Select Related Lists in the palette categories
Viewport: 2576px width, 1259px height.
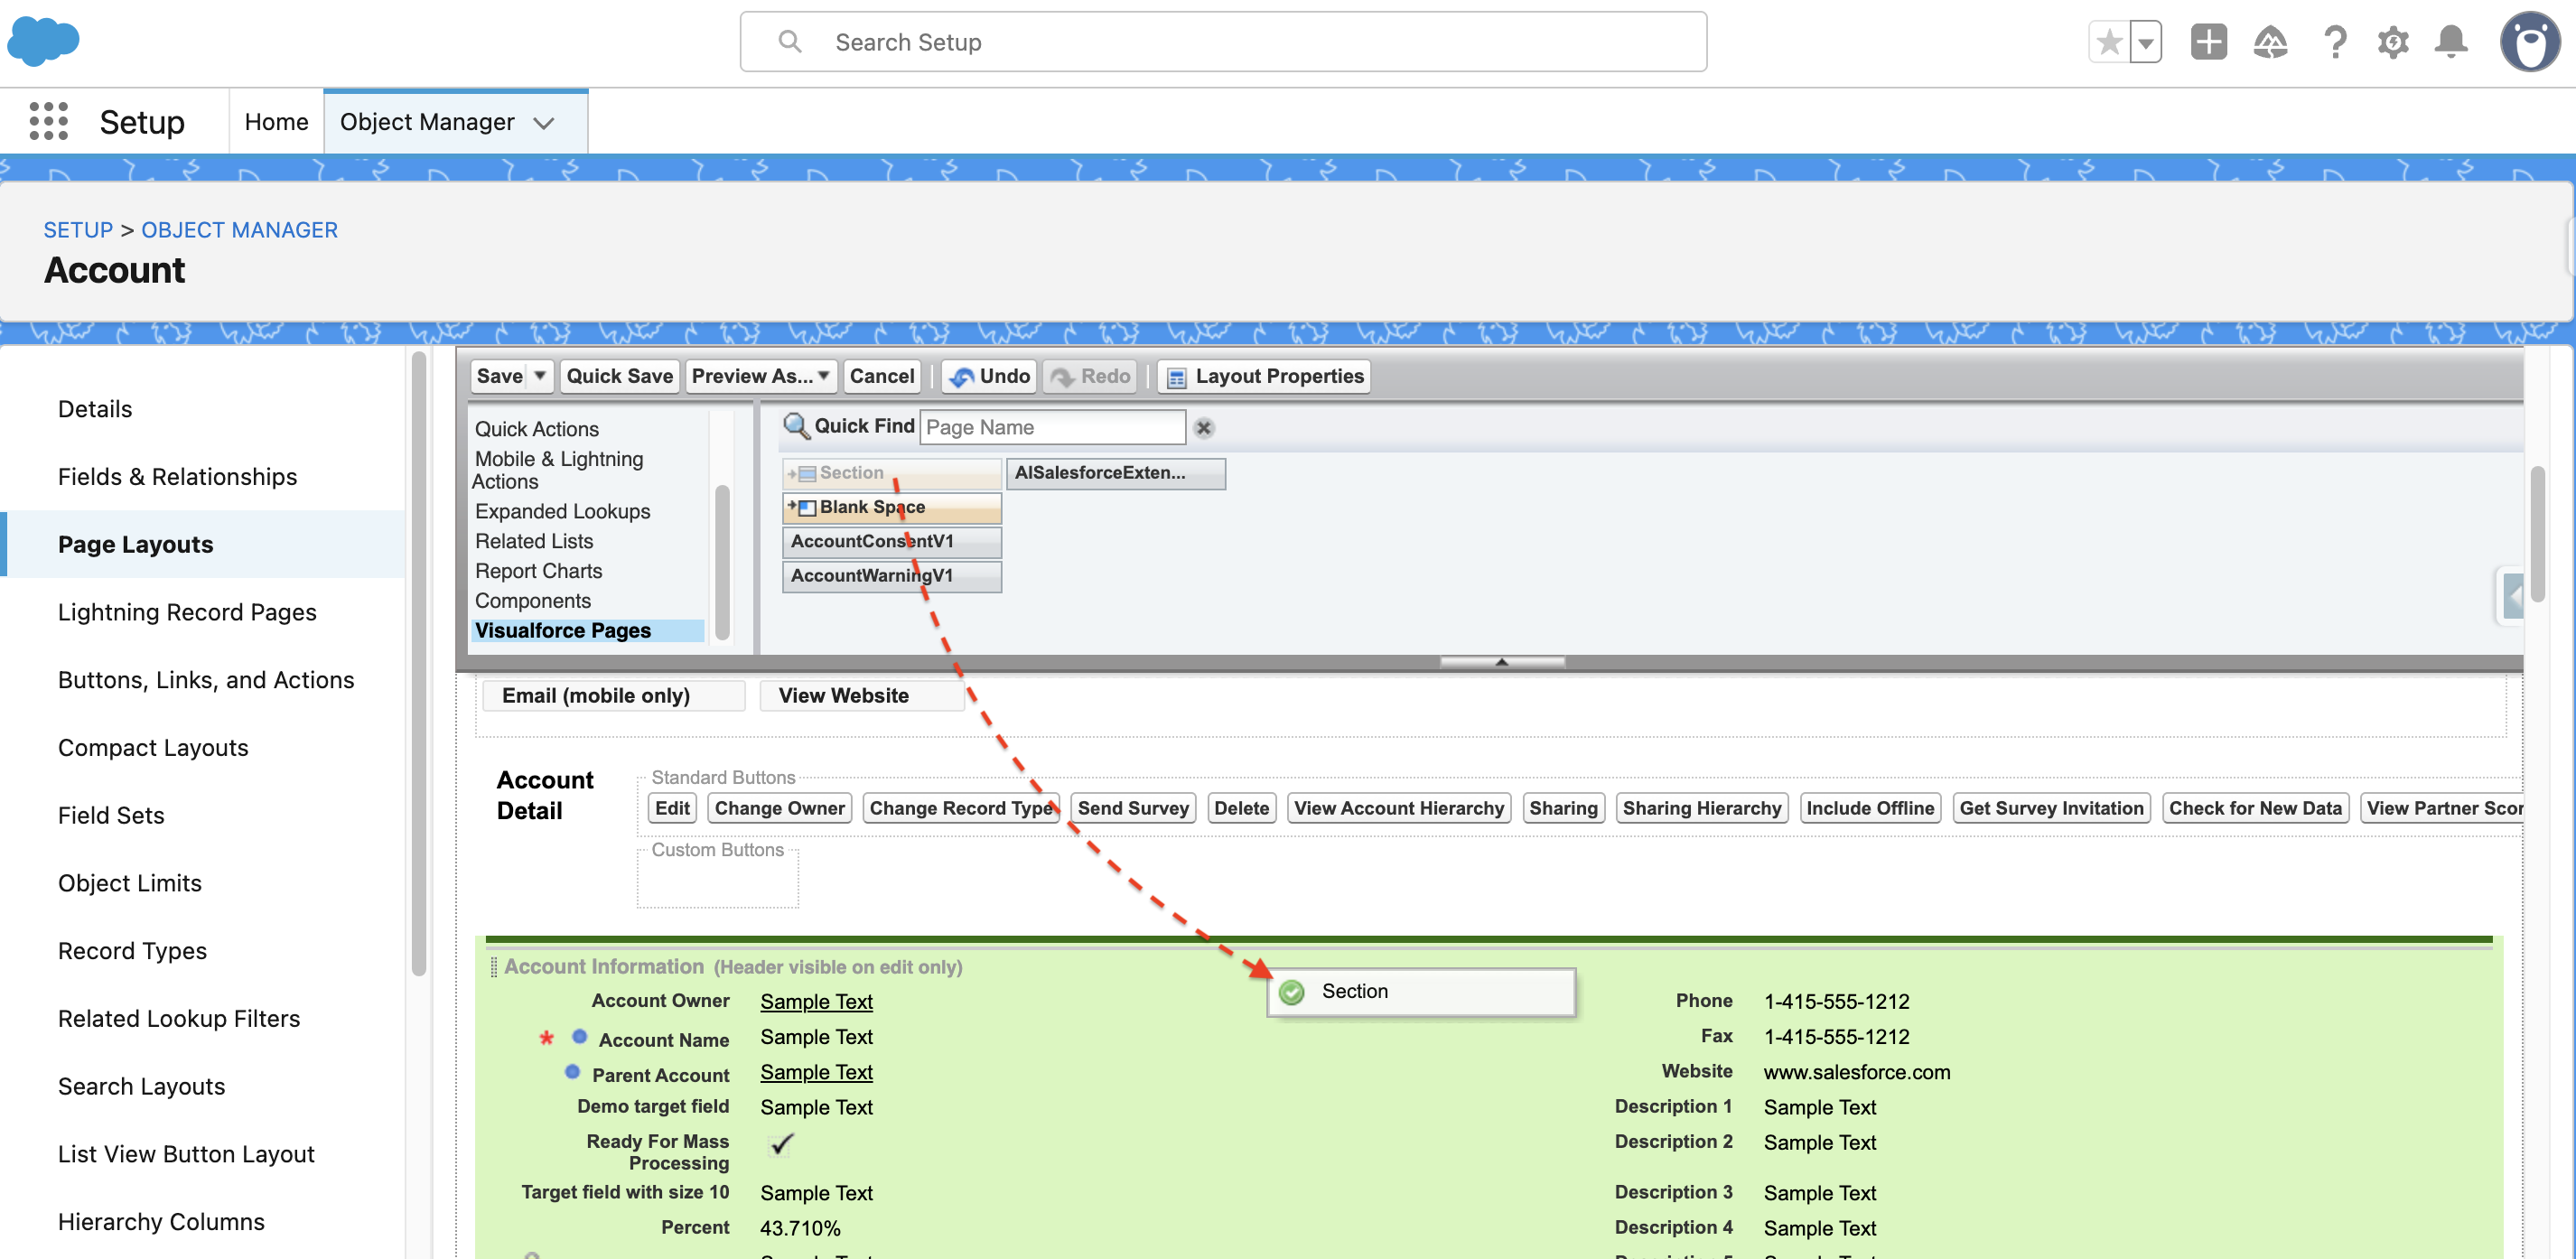click(534, 541)
